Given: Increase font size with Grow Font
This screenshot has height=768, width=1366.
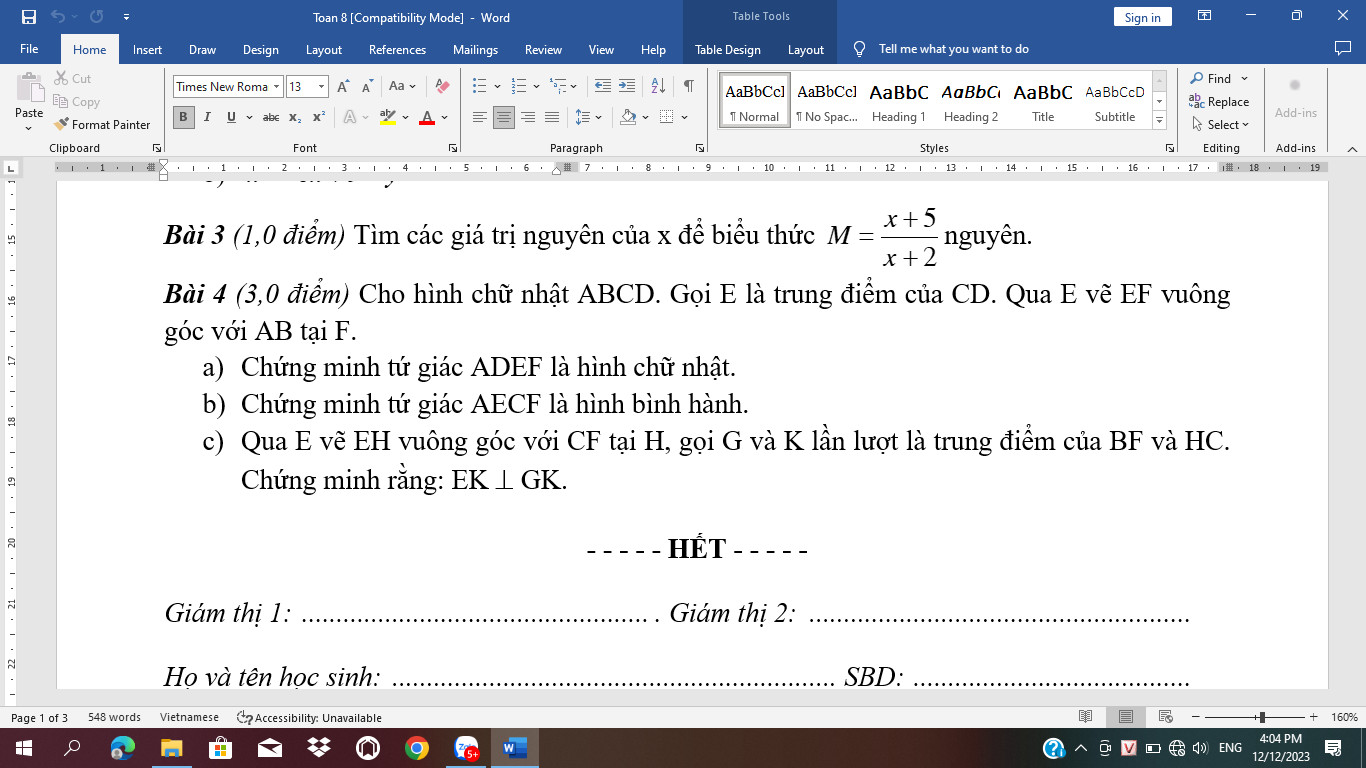Looking at the screenshot, I should [343, 86].
